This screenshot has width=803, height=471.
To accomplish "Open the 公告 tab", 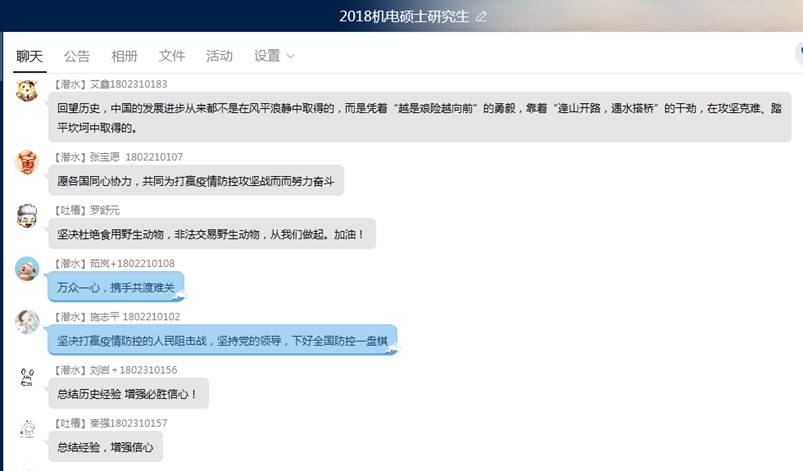I will click(77, 56).
